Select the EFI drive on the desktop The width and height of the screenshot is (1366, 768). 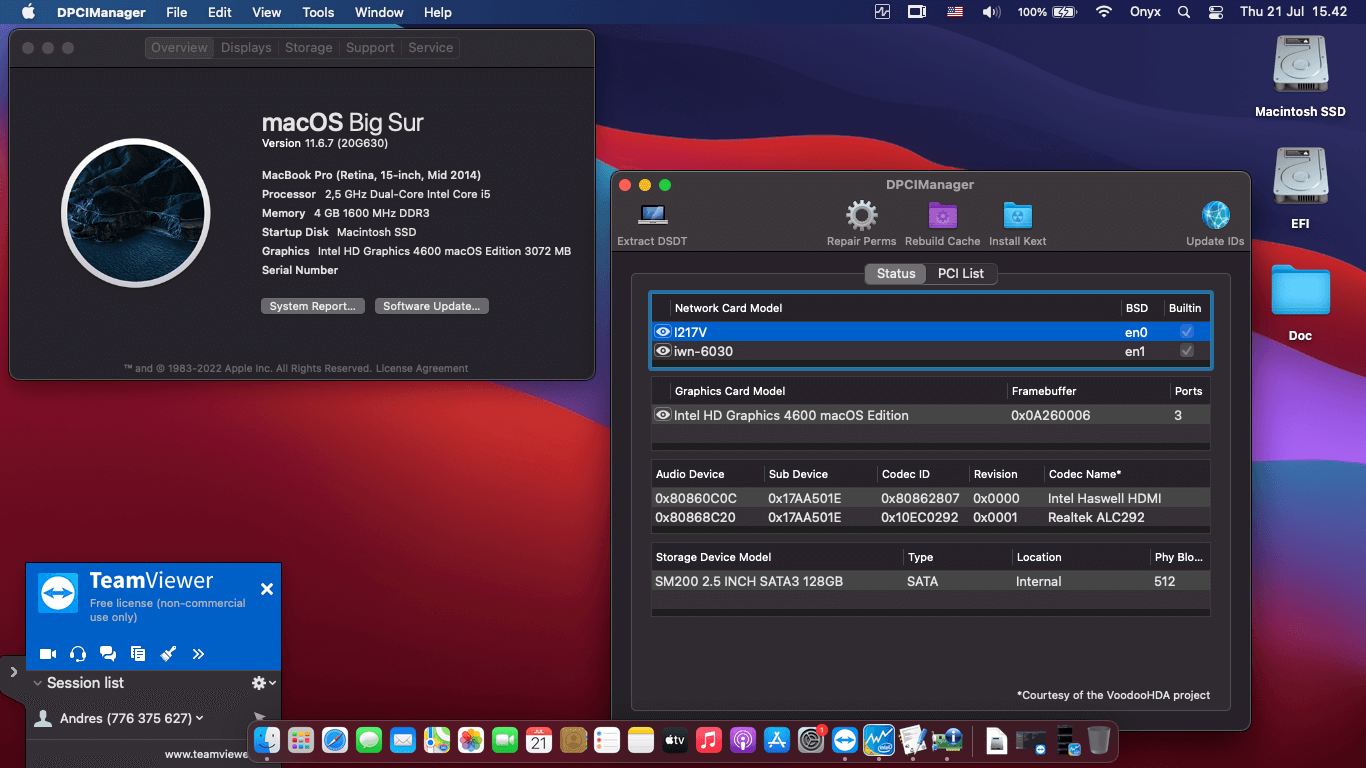(x=1300, y=189)
